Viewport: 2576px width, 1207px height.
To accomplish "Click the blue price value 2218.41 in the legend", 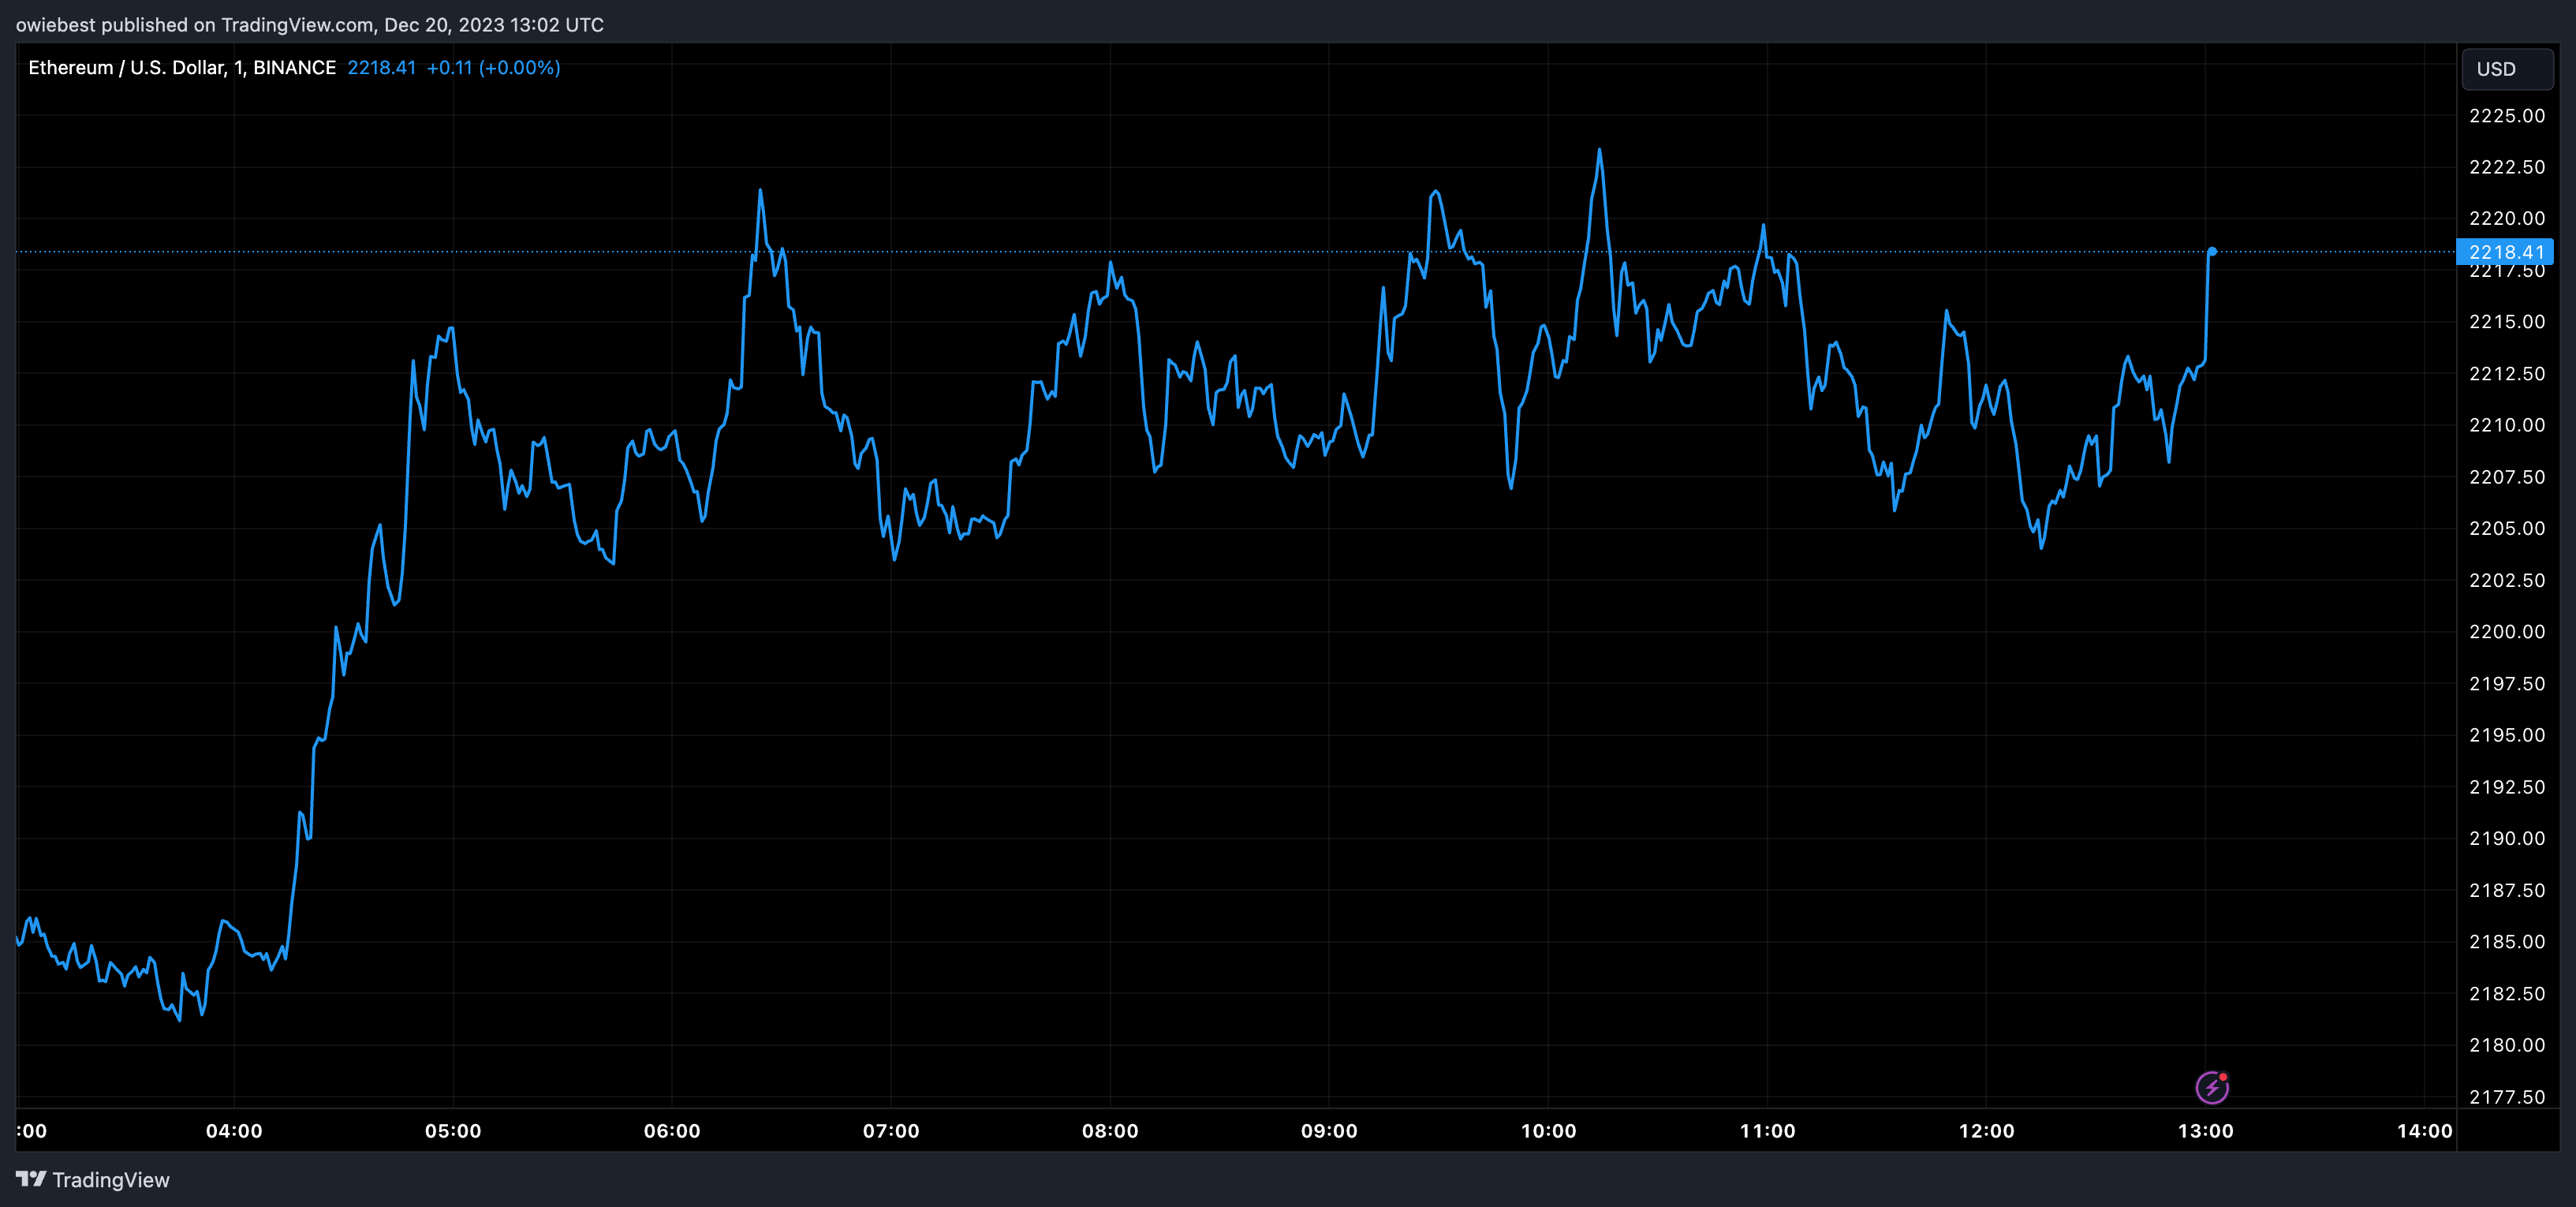I will [382, 67].
